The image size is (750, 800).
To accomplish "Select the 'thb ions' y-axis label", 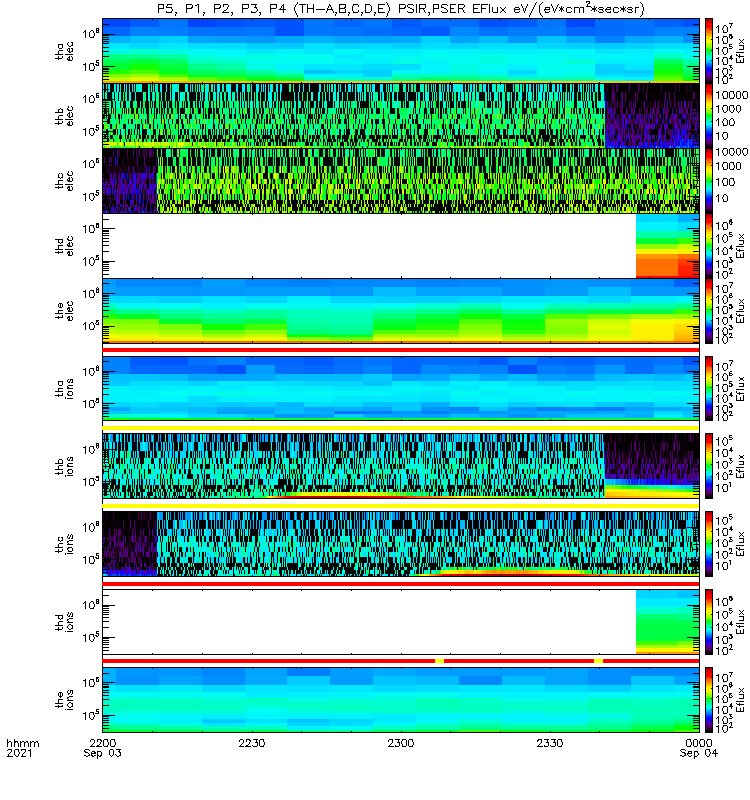I will pos(64,466).
